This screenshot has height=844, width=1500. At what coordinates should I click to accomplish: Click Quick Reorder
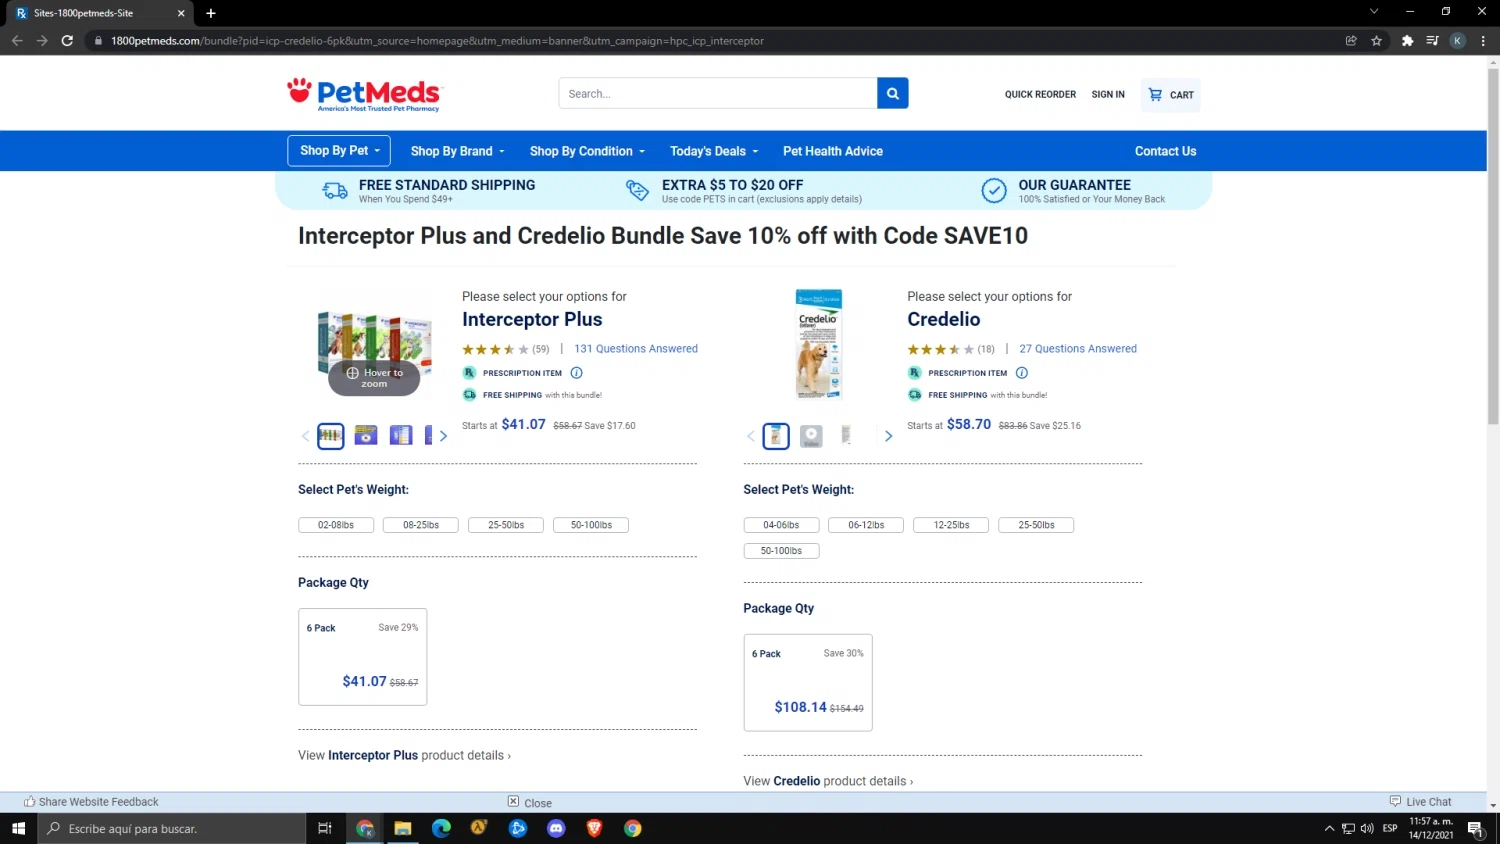pos(1040,94)
